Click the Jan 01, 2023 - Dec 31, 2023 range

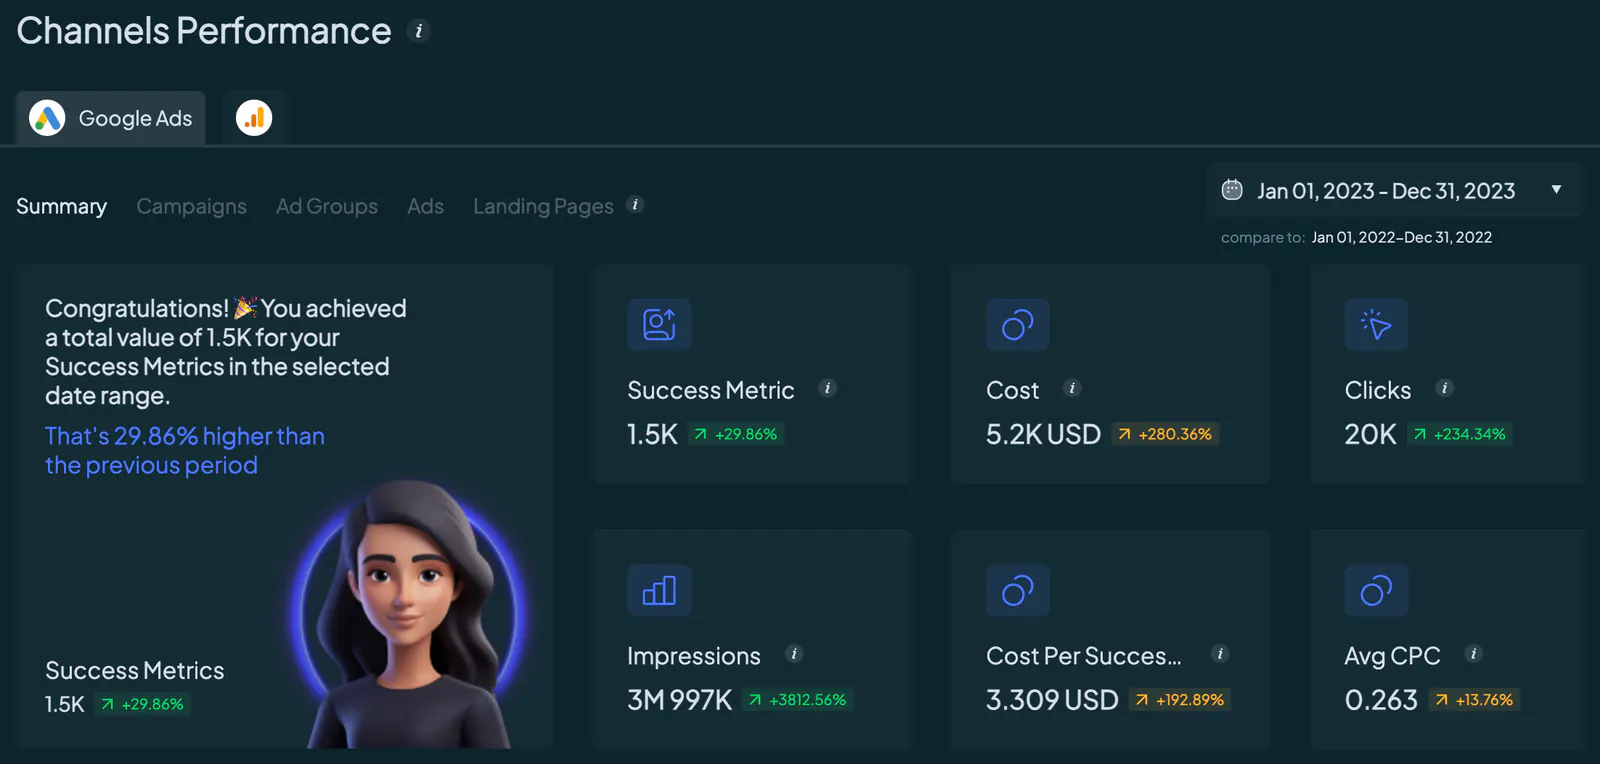coord(1386,190)
